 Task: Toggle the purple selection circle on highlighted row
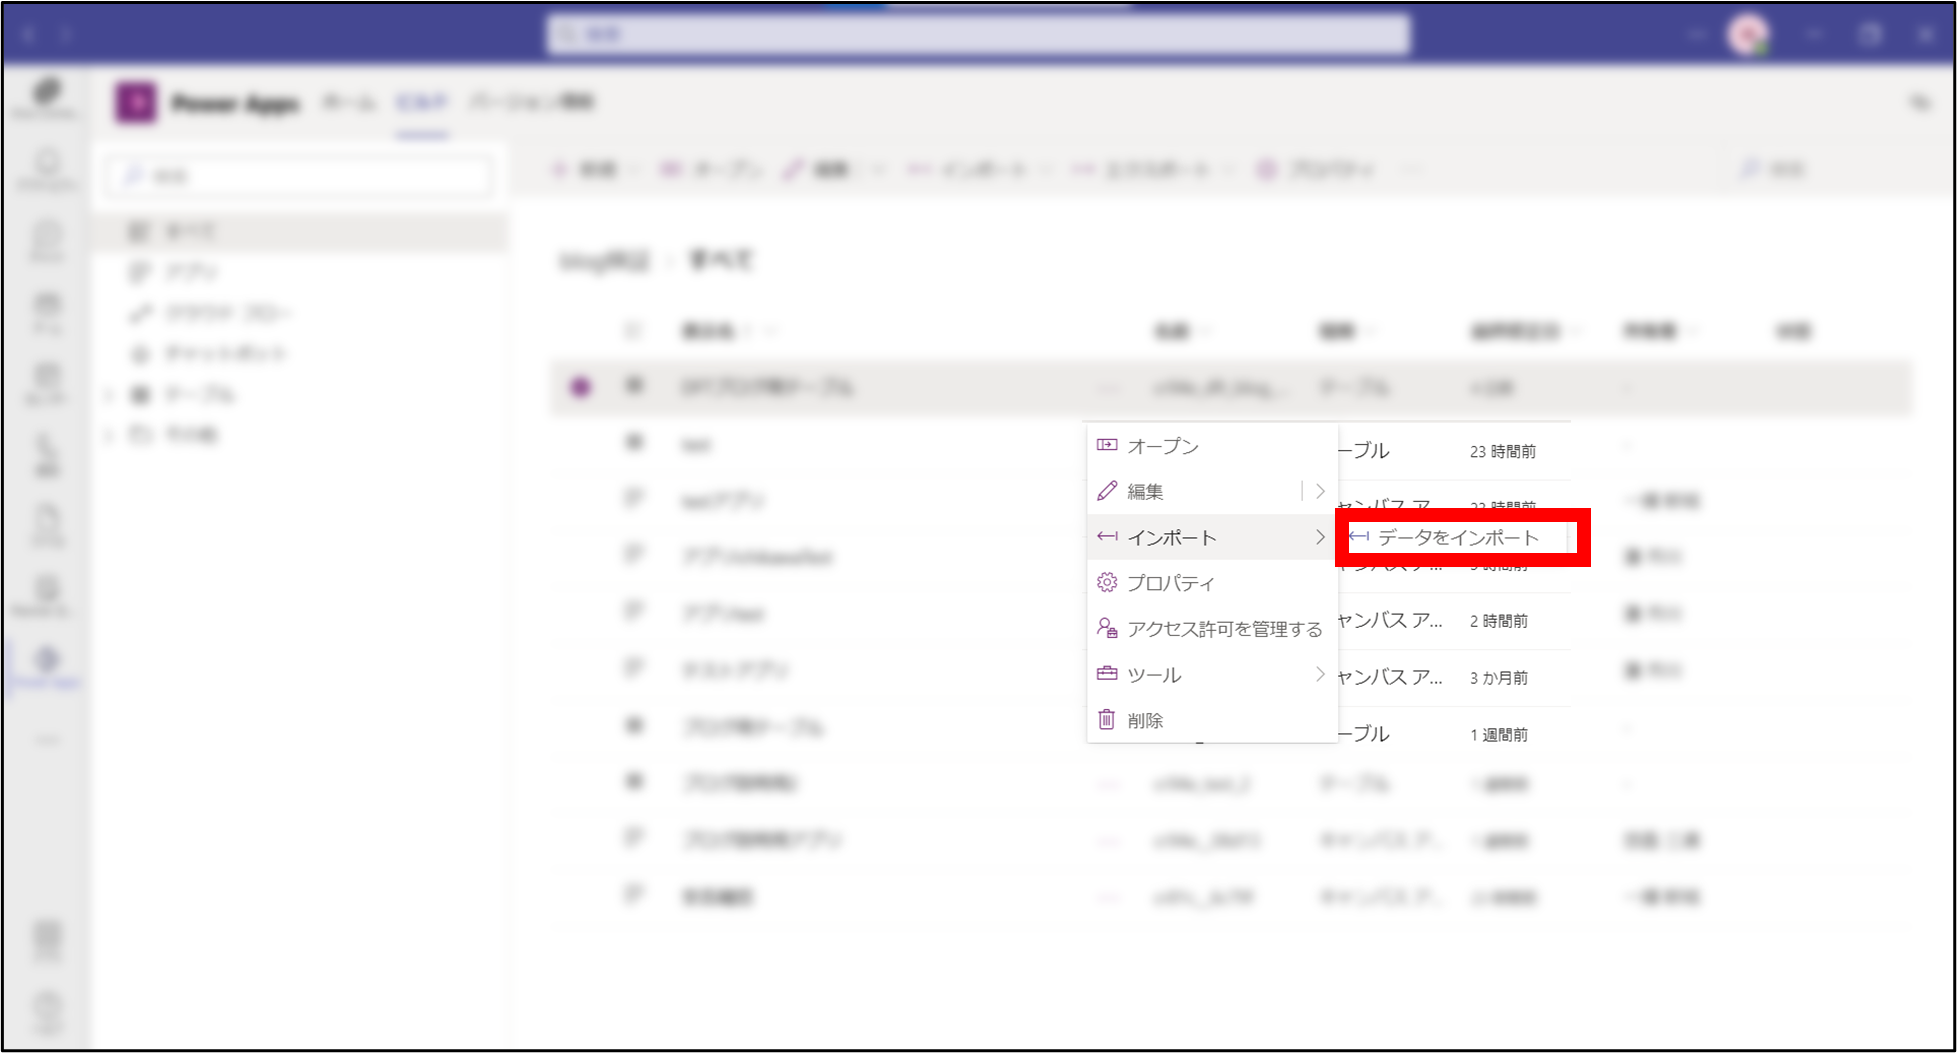click(x=580, y=387)
